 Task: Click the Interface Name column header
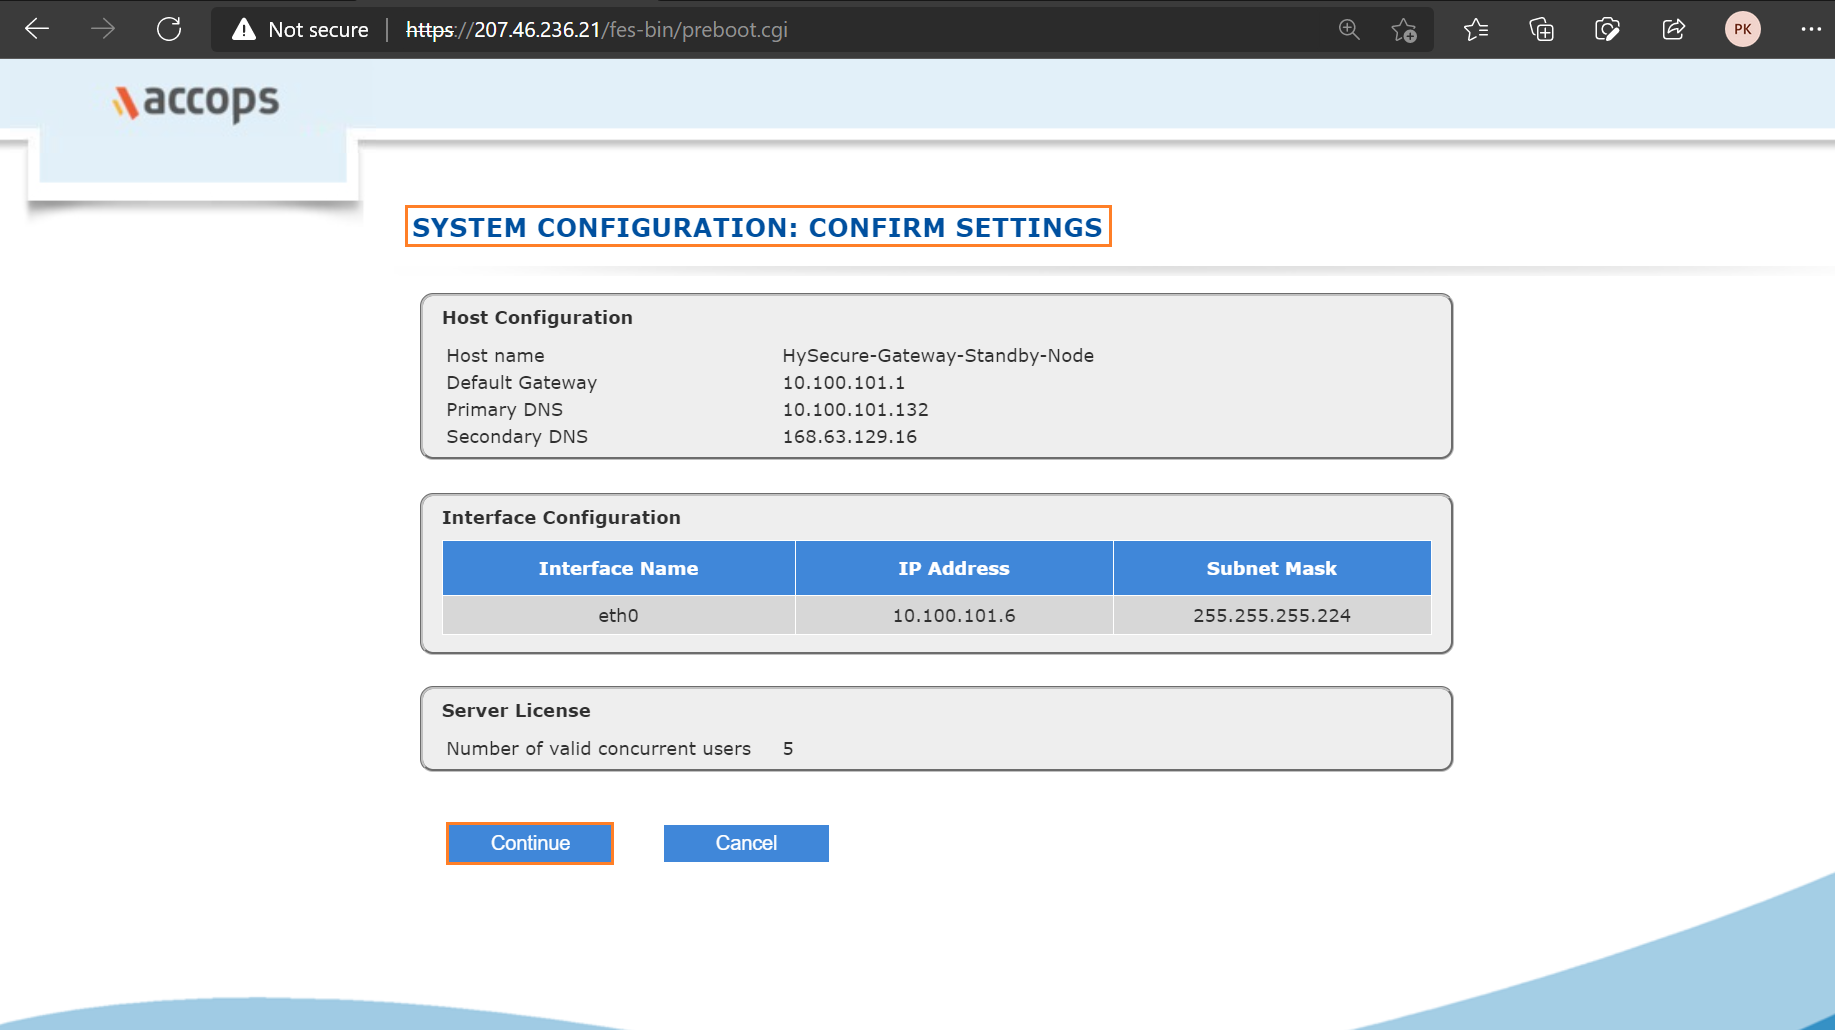[618, 568]
